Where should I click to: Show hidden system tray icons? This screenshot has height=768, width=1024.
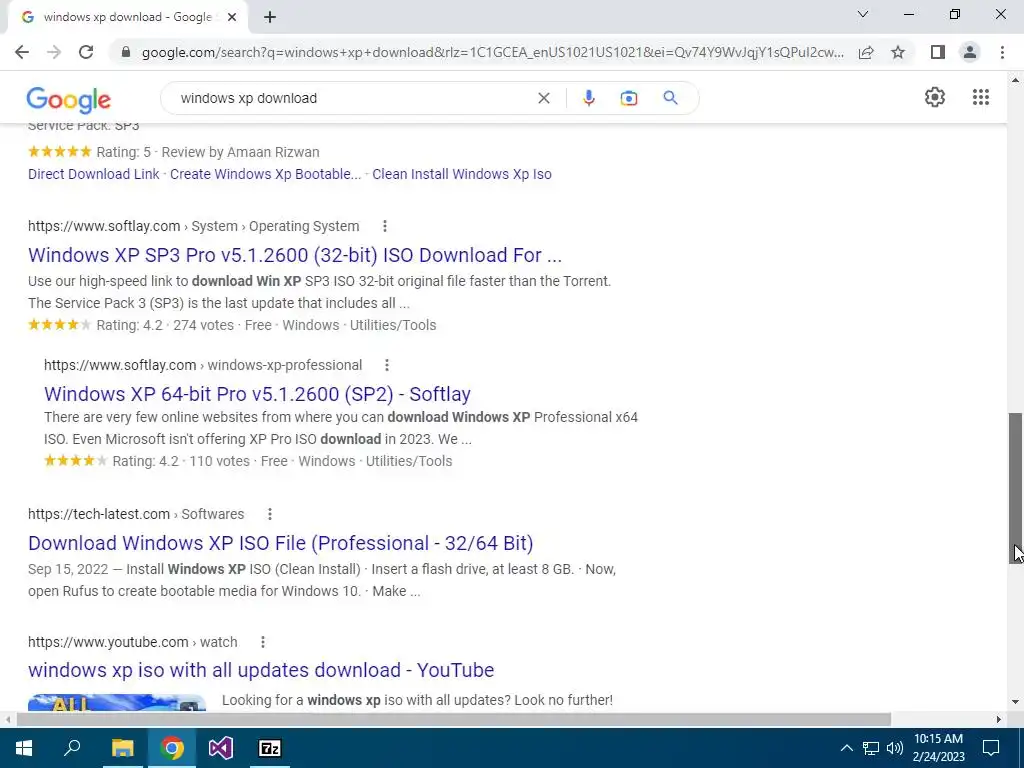[846, 748]
